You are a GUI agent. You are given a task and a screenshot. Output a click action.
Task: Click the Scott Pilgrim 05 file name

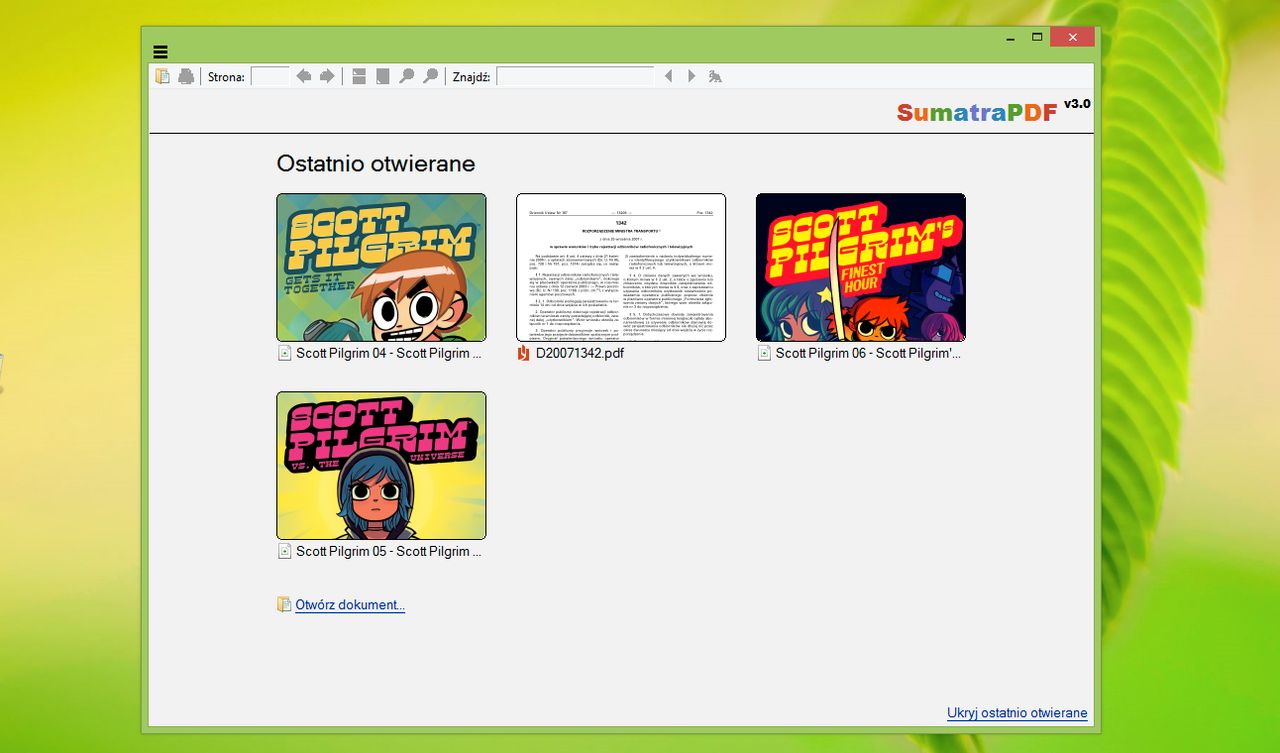click(389, 551)
